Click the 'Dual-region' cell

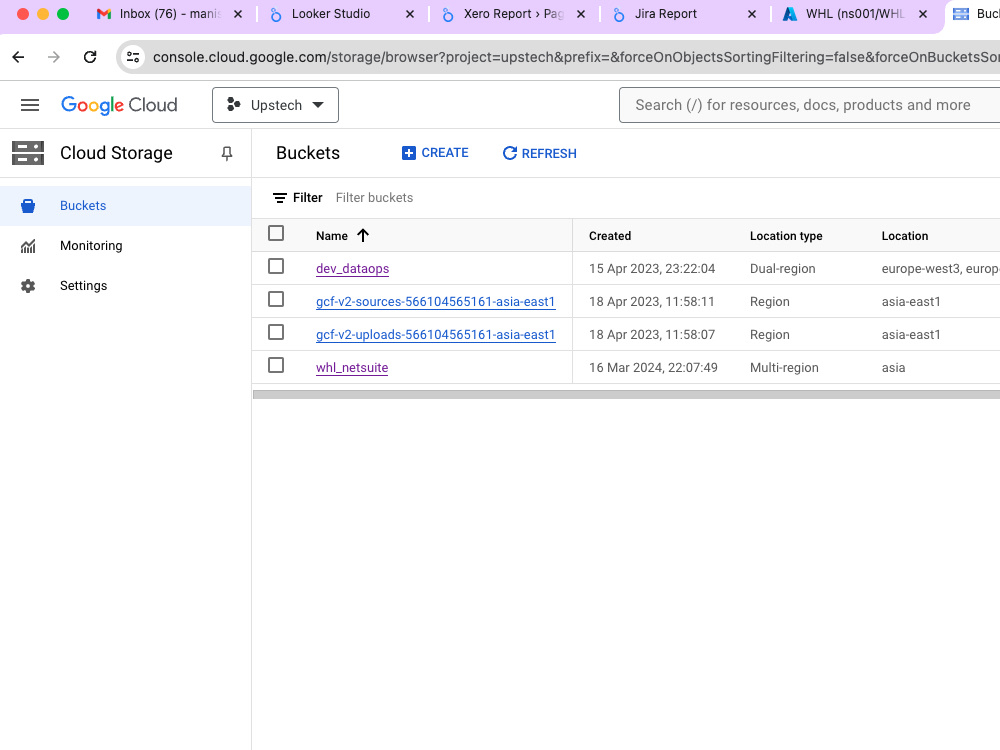click(783, 268)
